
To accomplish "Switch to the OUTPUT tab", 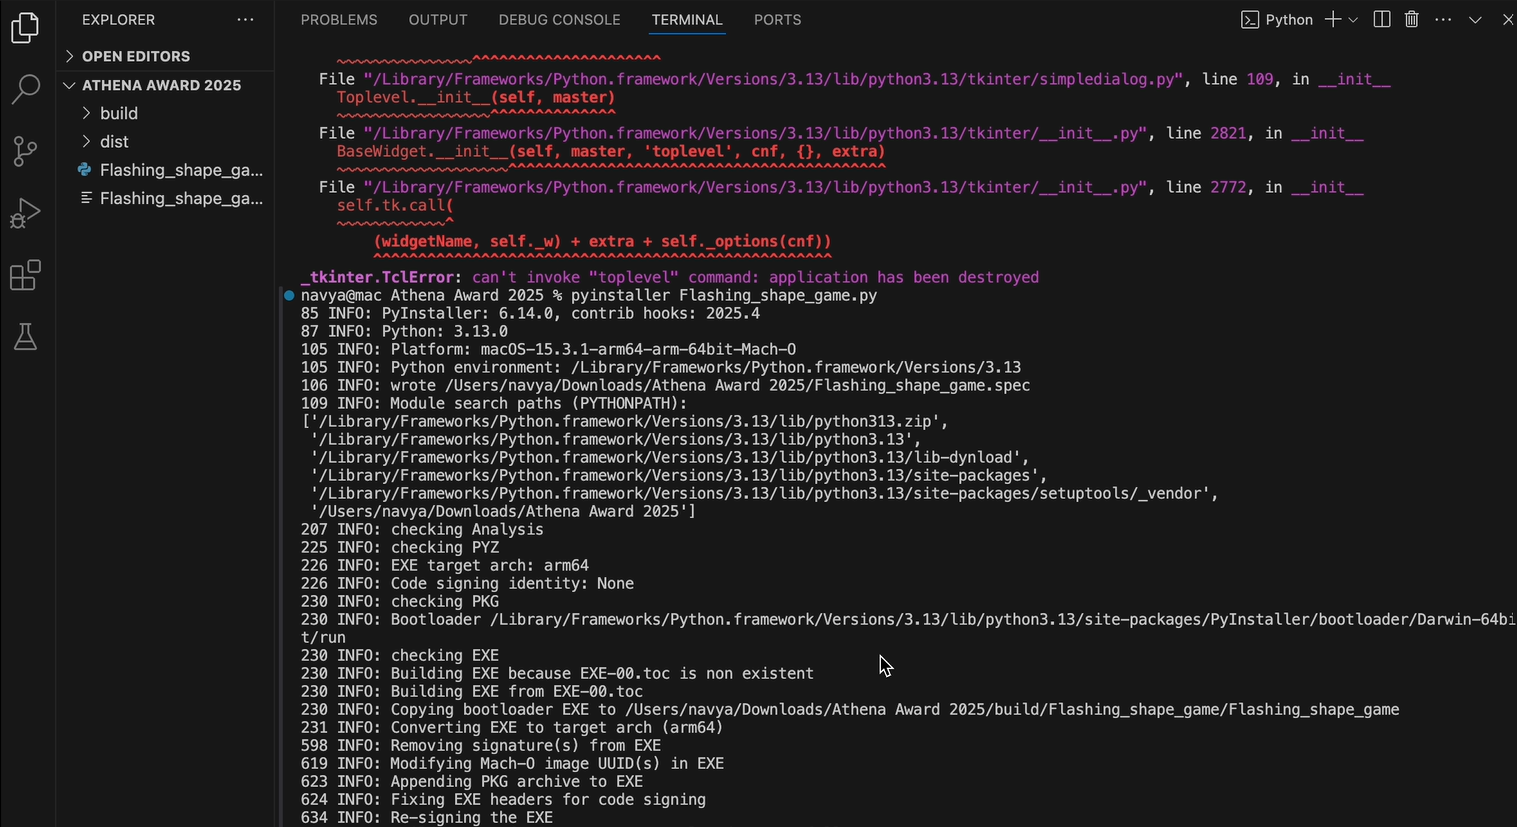I will pyautogui.click(x=438, y=20).
